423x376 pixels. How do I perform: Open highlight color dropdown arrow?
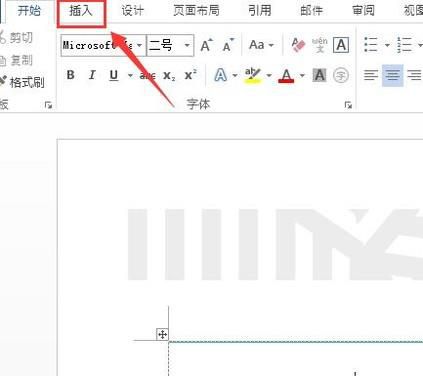[269, 76]
